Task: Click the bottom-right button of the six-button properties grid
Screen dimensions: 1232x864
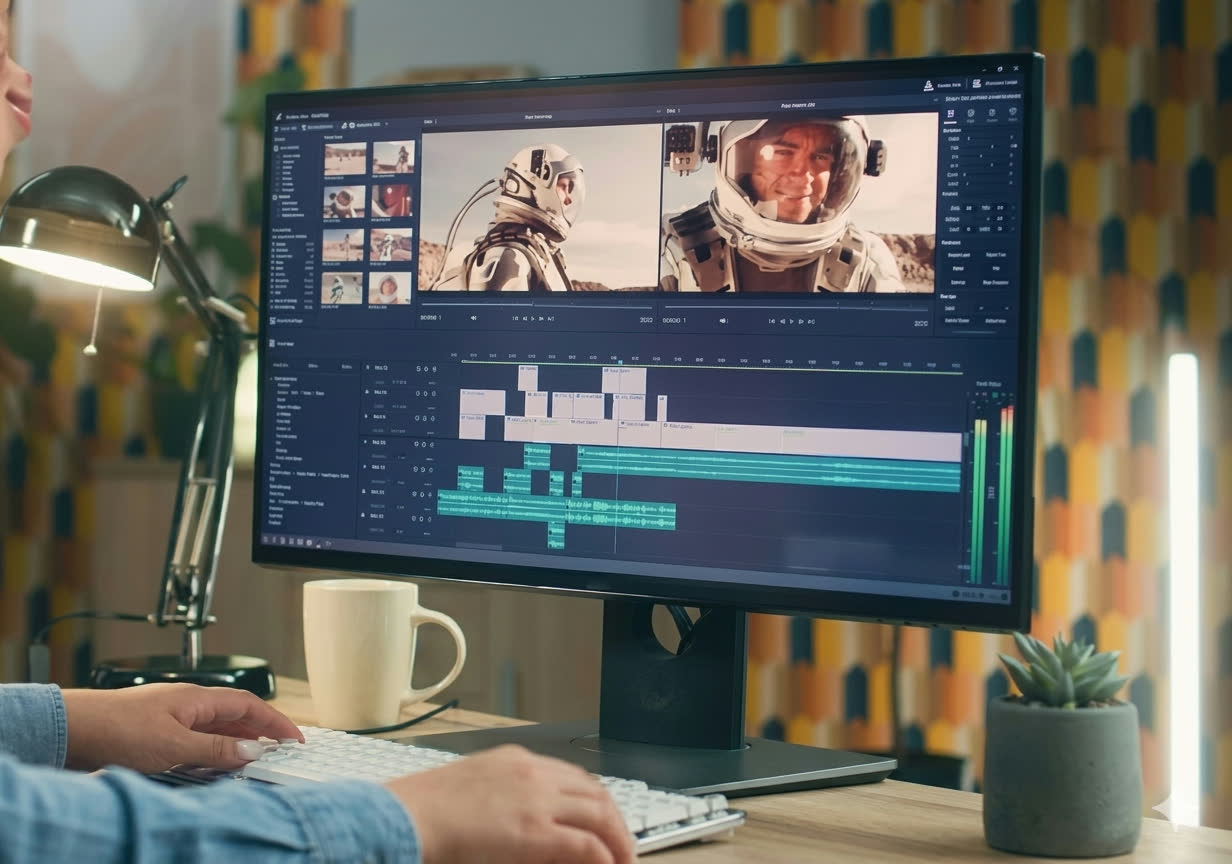Action: [996, 283]
